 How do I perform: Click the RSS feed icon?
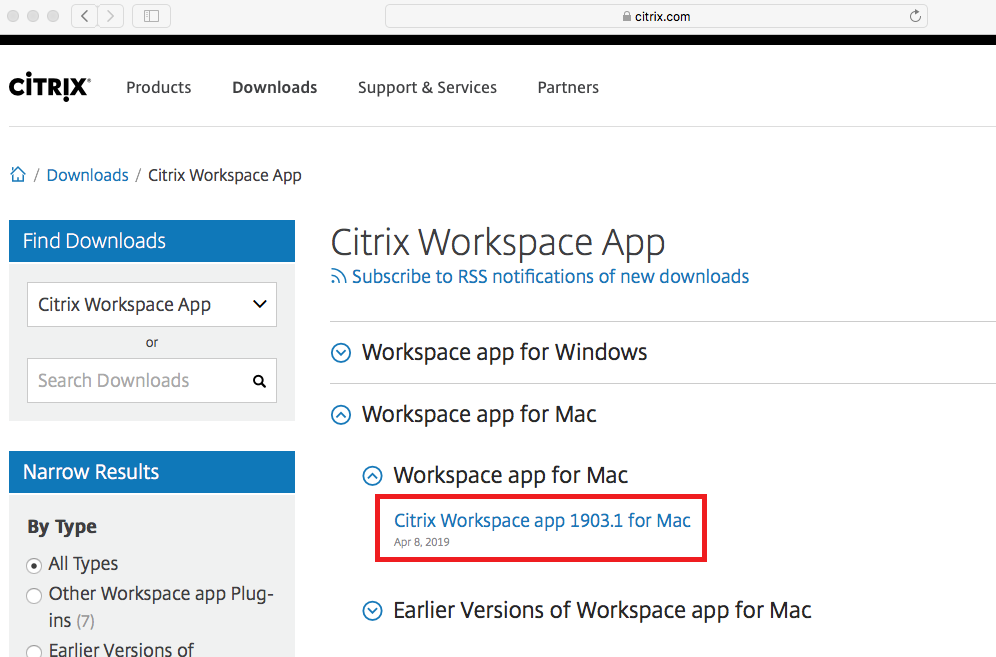click(339, 276)
